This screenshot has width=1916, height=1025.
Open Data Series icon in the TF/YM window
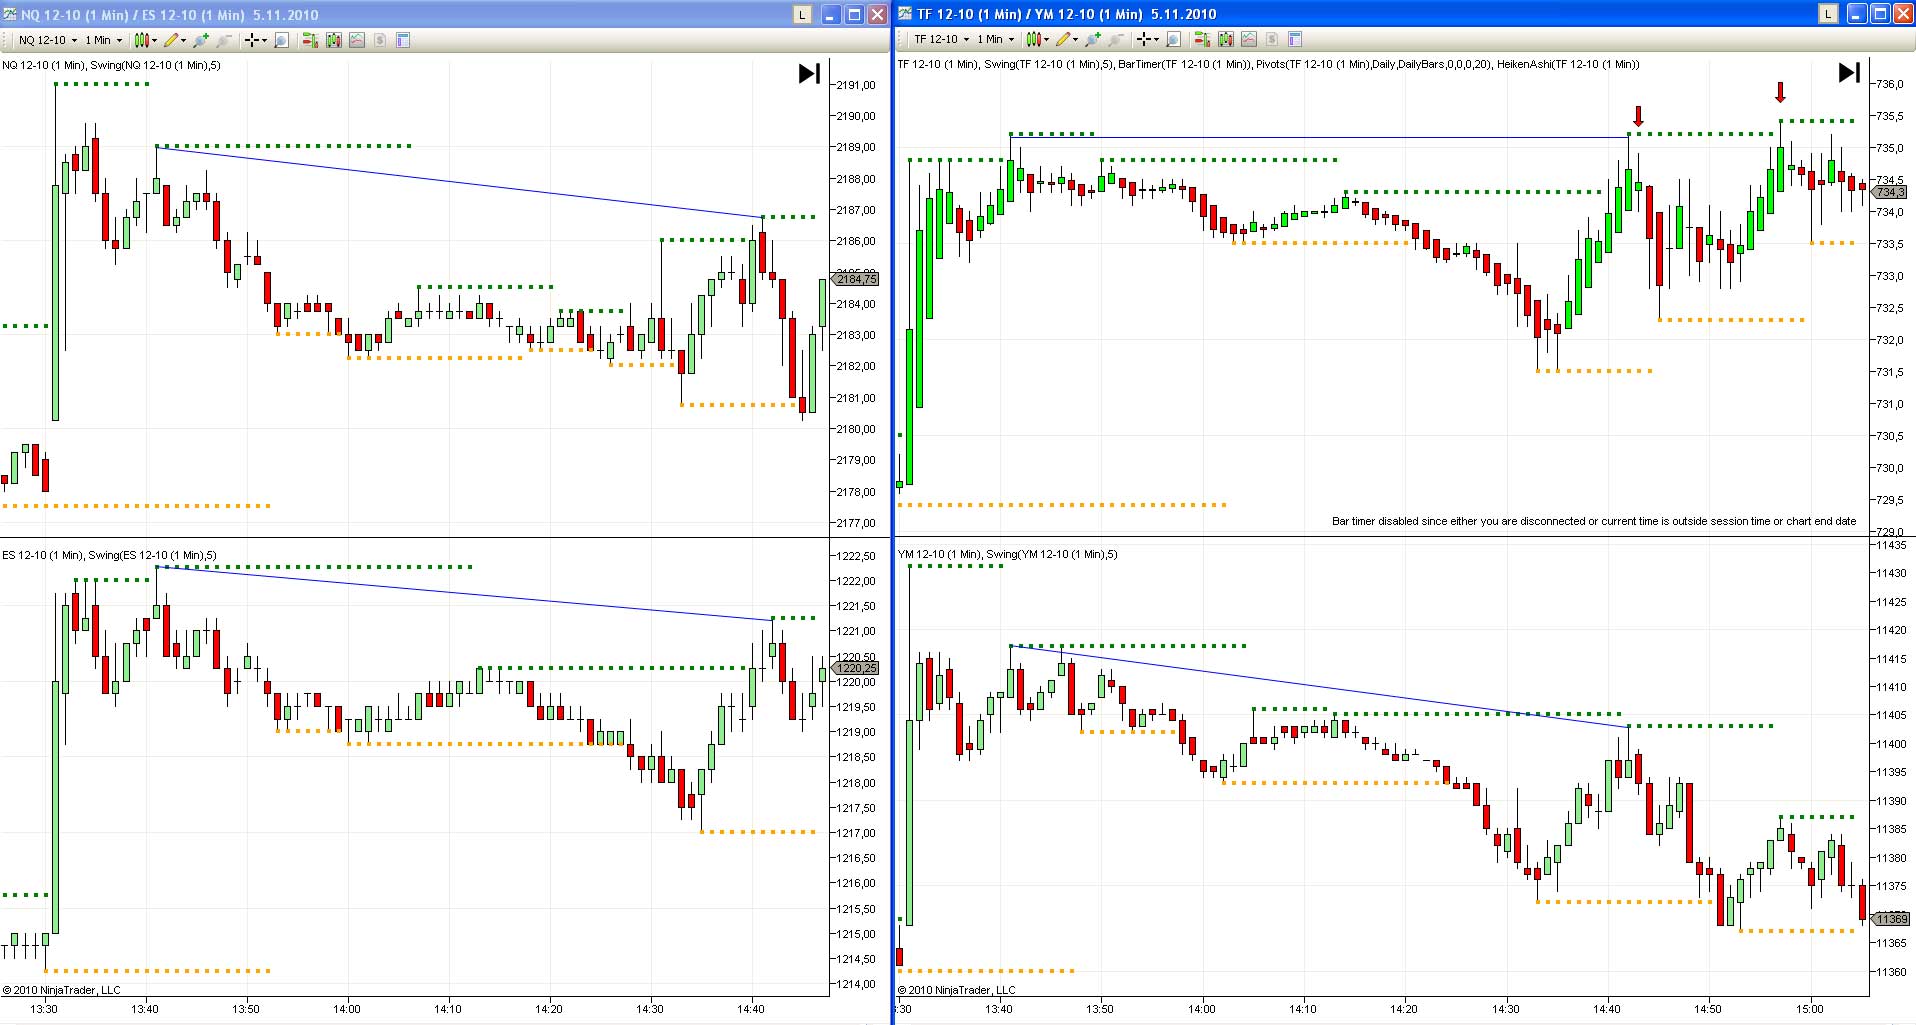(x=1226, y=39)
